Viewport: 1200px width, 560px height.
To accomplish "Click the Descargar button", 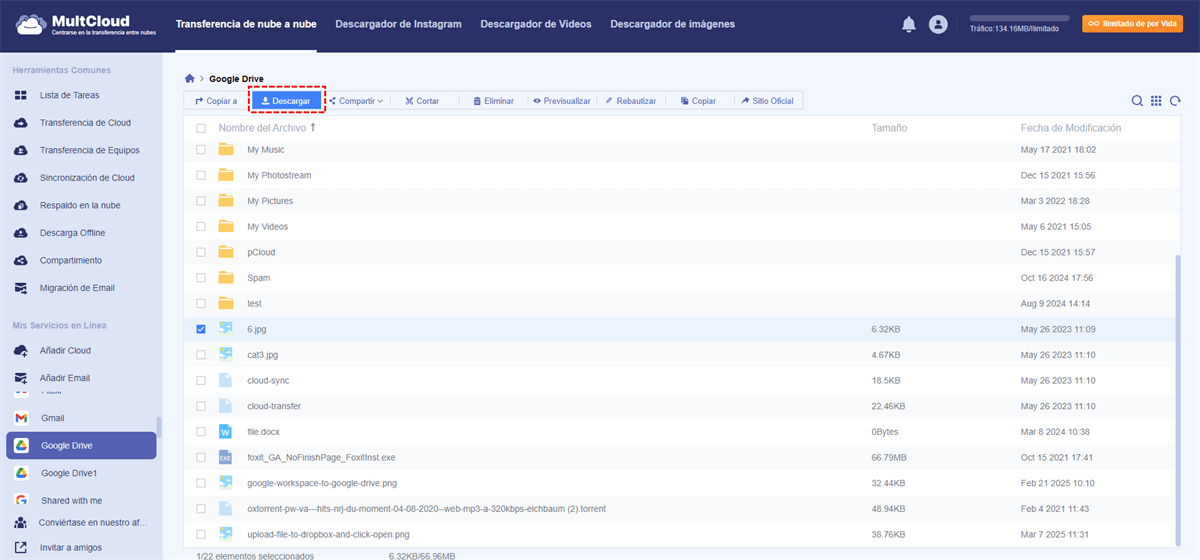I will point(286,101).
